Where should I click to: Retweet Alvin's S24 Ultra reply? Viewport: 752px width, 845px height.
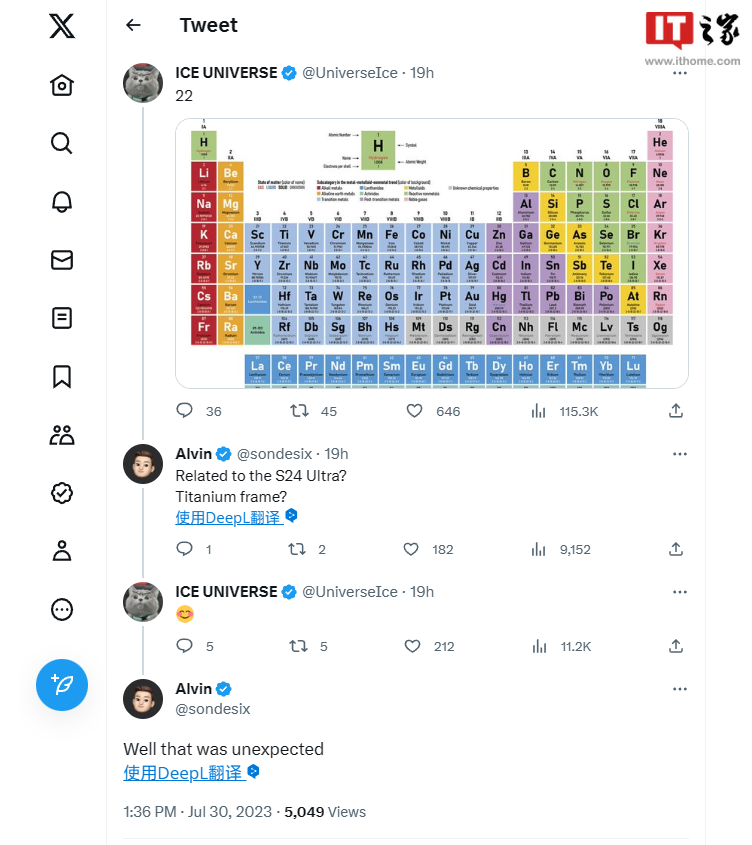(x=295, y=549)
